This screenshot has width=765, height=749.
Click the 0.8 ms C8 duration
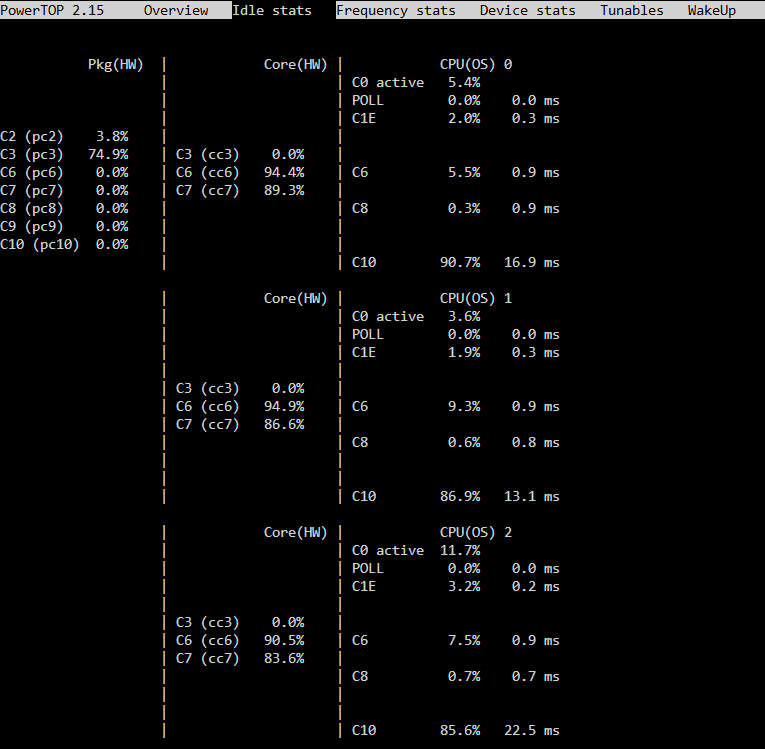pyautogui.click(x=536, y=443)
